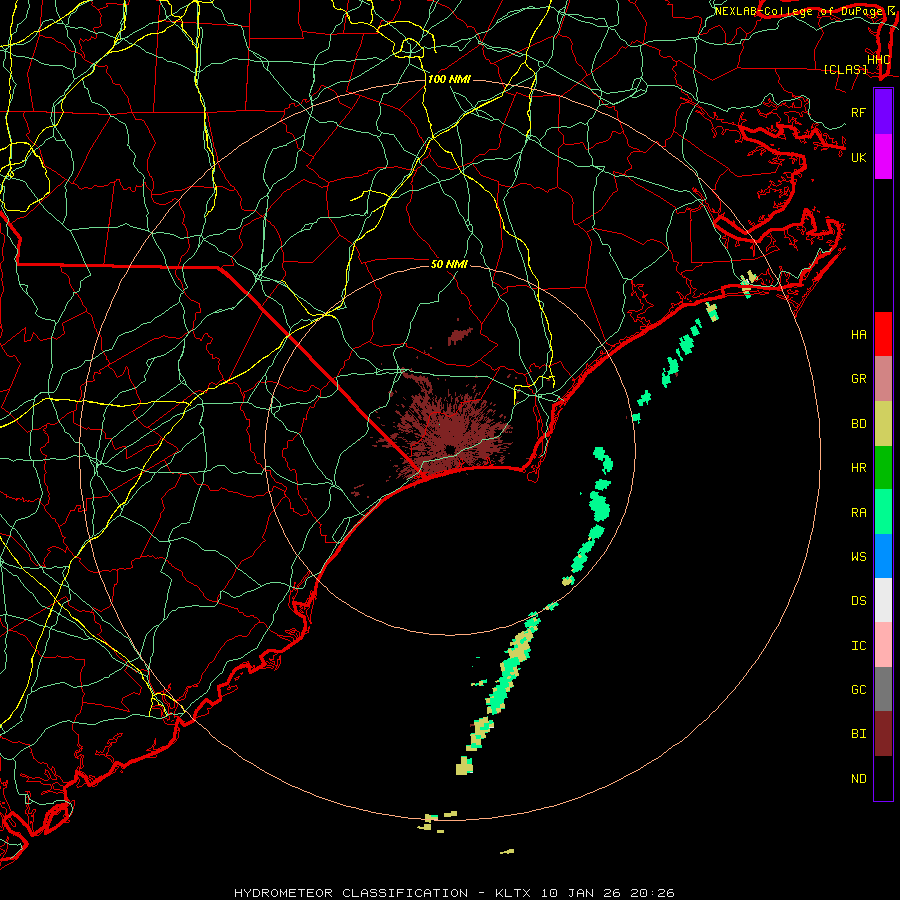900x900 pixels.
Task: Click the HHC product label
Action: (x=879, y=60)
